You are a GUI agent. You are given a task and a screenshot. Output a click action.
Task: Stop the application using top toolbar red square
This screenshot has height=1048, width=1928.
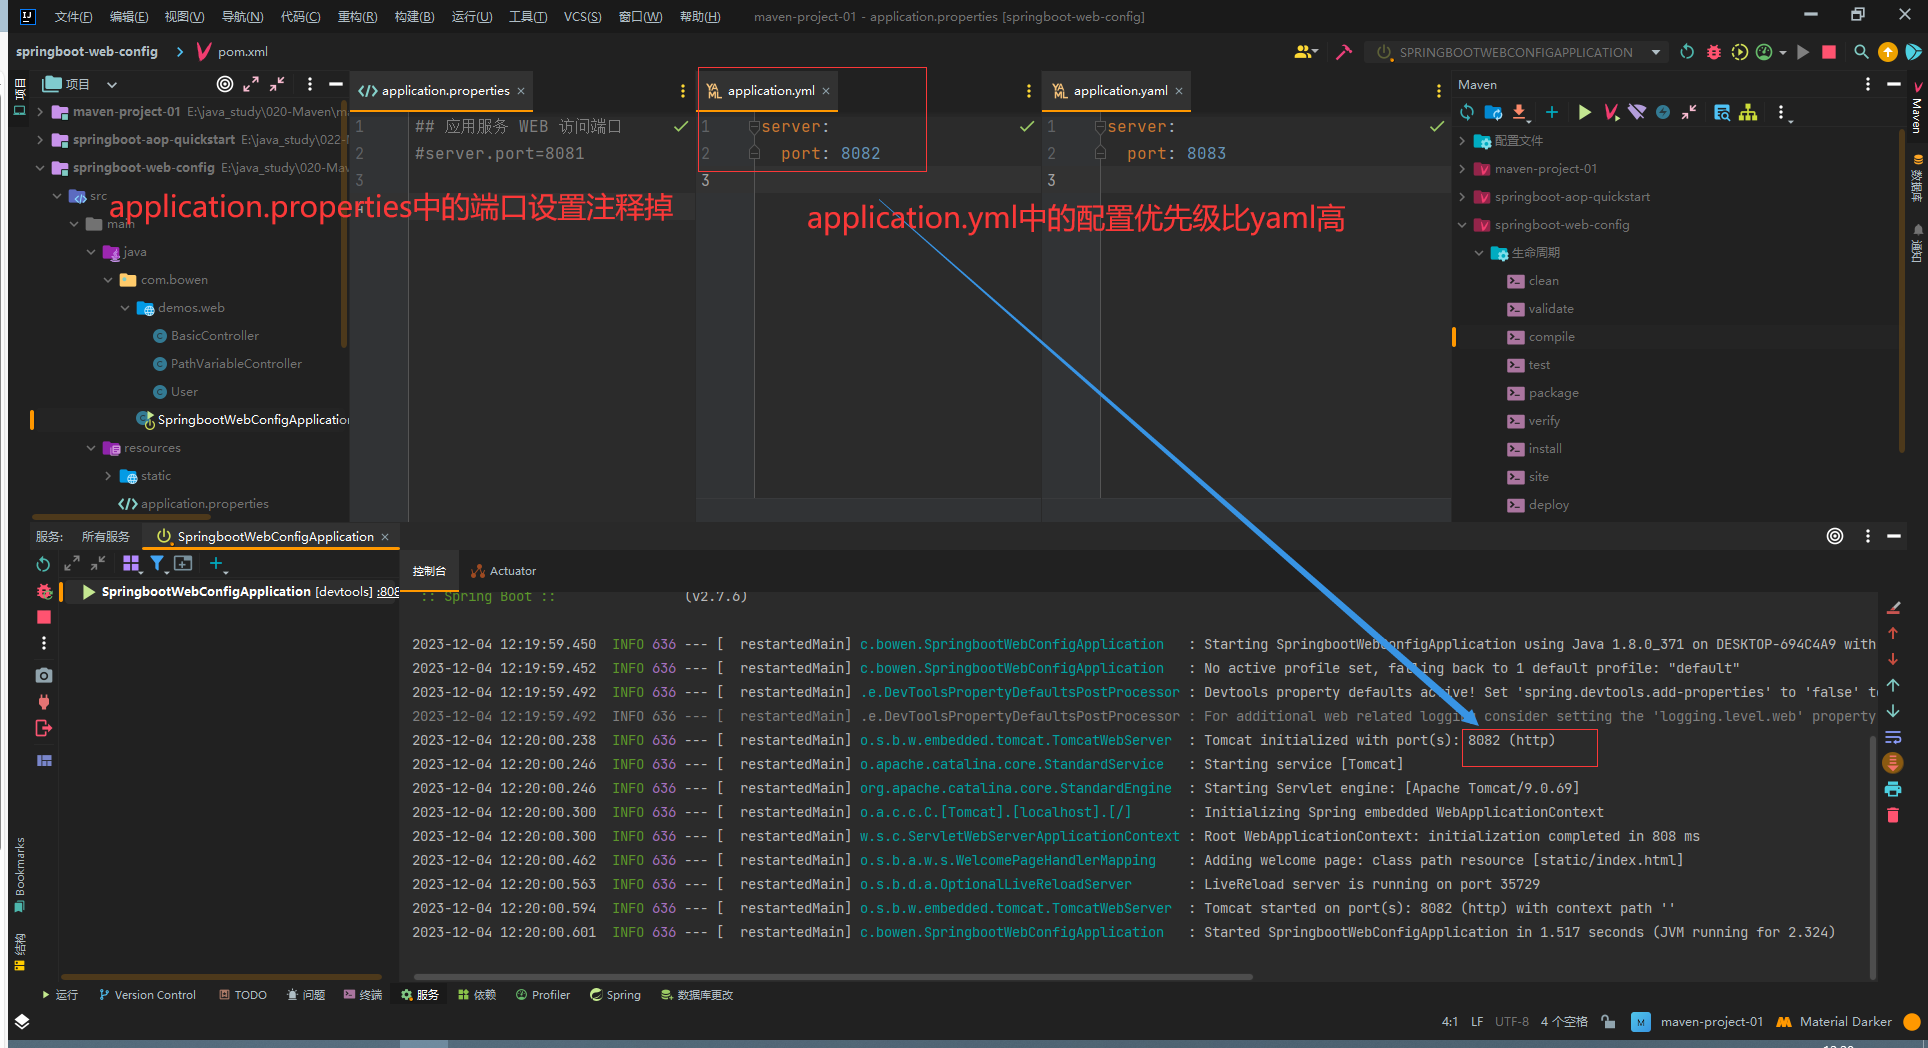point(1829,52)
